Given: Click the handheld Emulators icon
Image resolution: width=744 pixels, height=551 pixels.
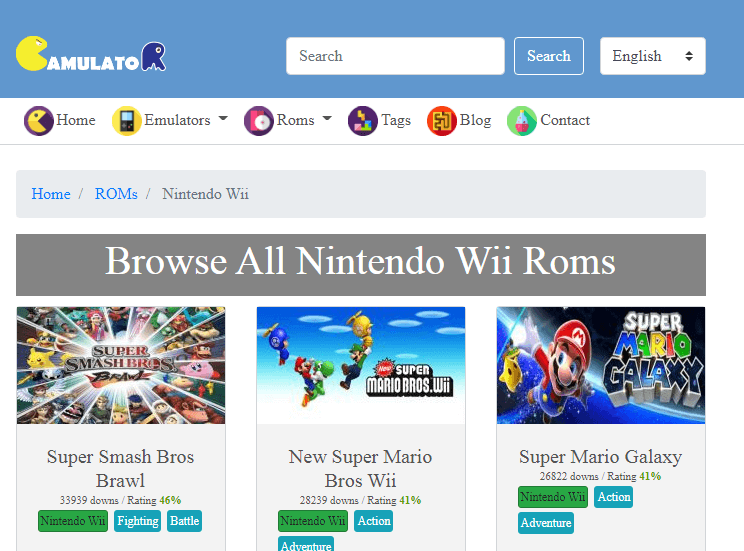Looking at the screenshot, I should coord(127,121).
